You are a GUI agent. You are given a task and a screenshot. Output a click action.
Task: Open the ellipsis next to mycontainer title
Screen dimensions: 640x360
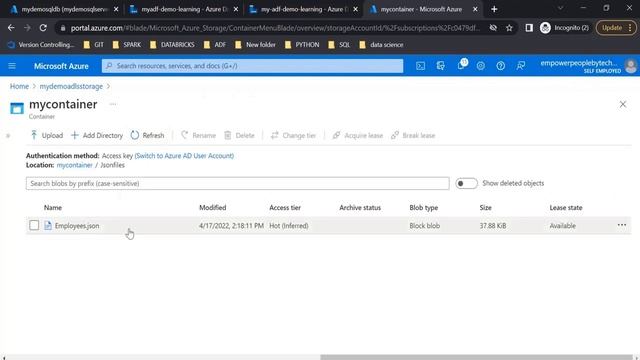point(113,104)
